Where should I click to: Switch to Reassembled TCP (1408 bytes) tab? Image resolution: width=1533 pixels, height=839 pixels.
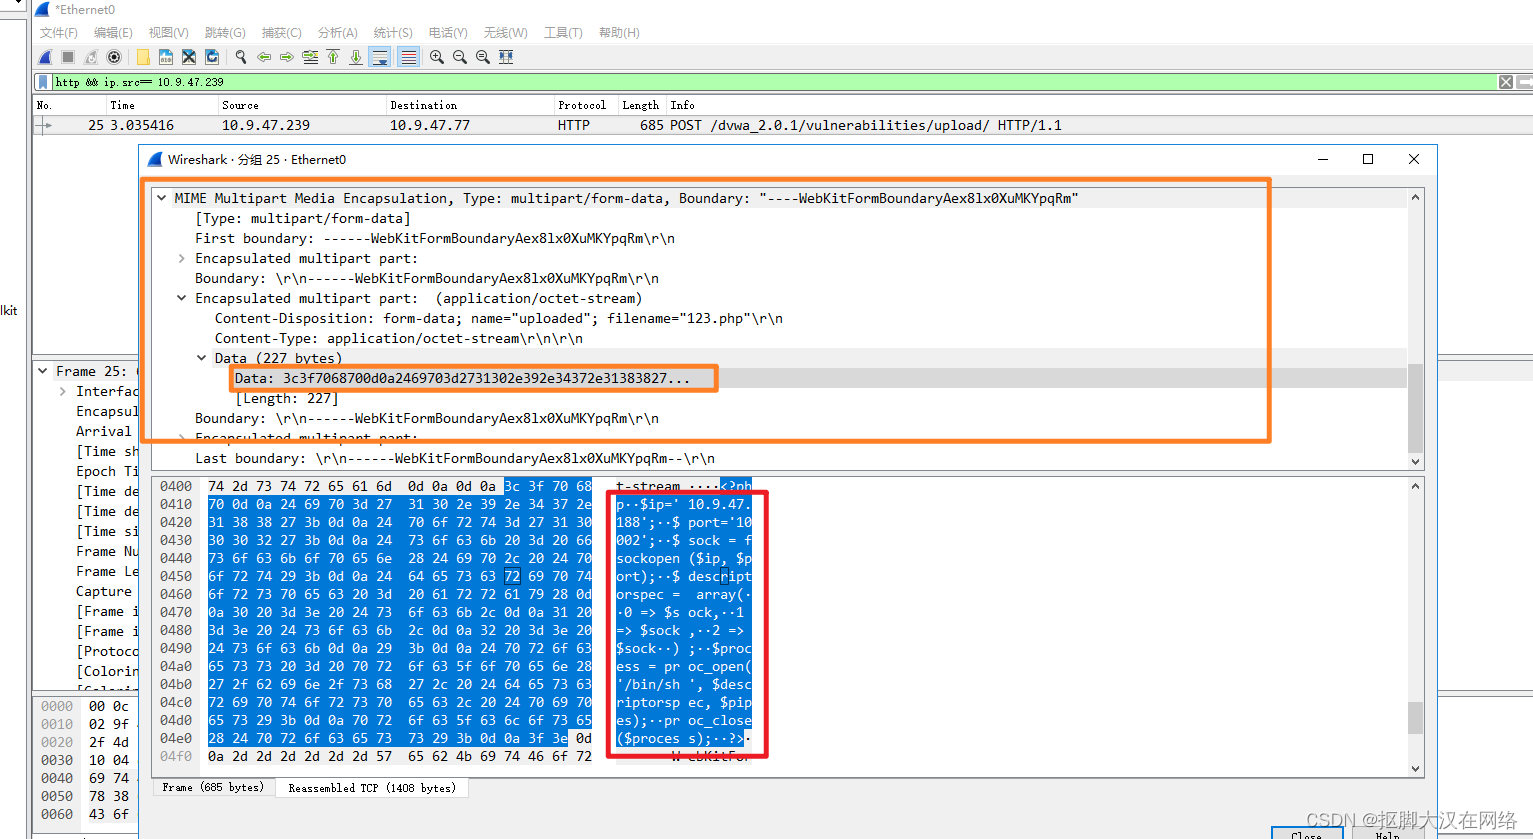pos(372,788)
